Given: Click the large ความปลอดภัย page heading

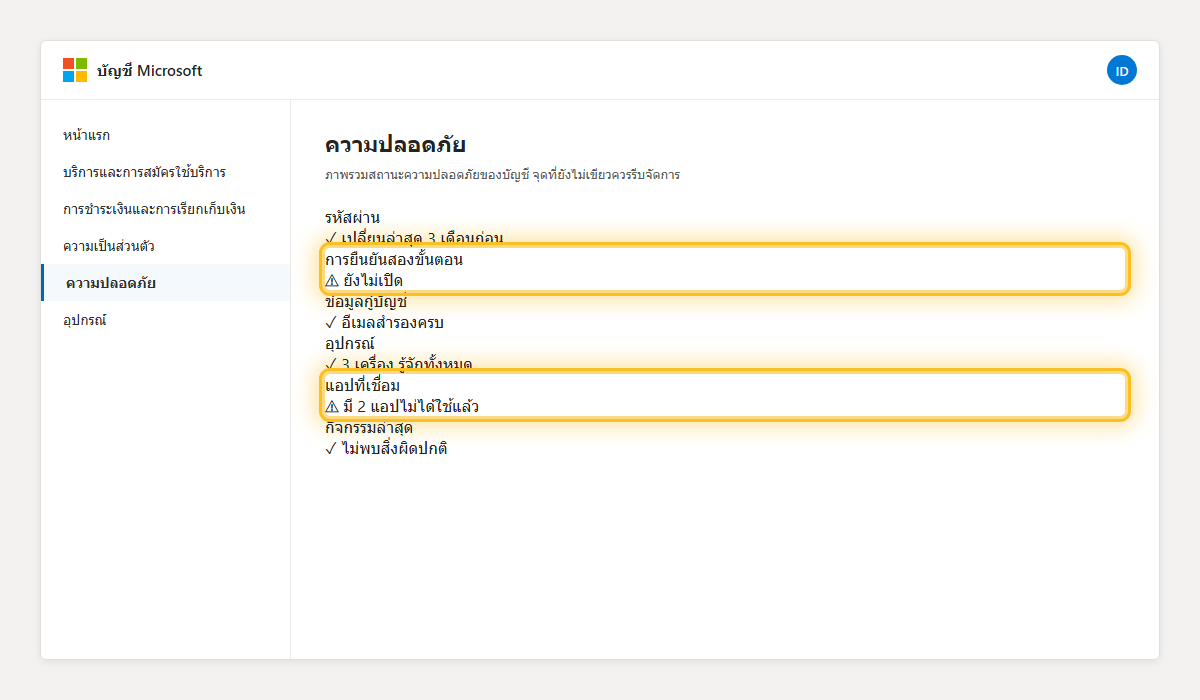Looking at the screenshot, I should [x=395, y=145].
